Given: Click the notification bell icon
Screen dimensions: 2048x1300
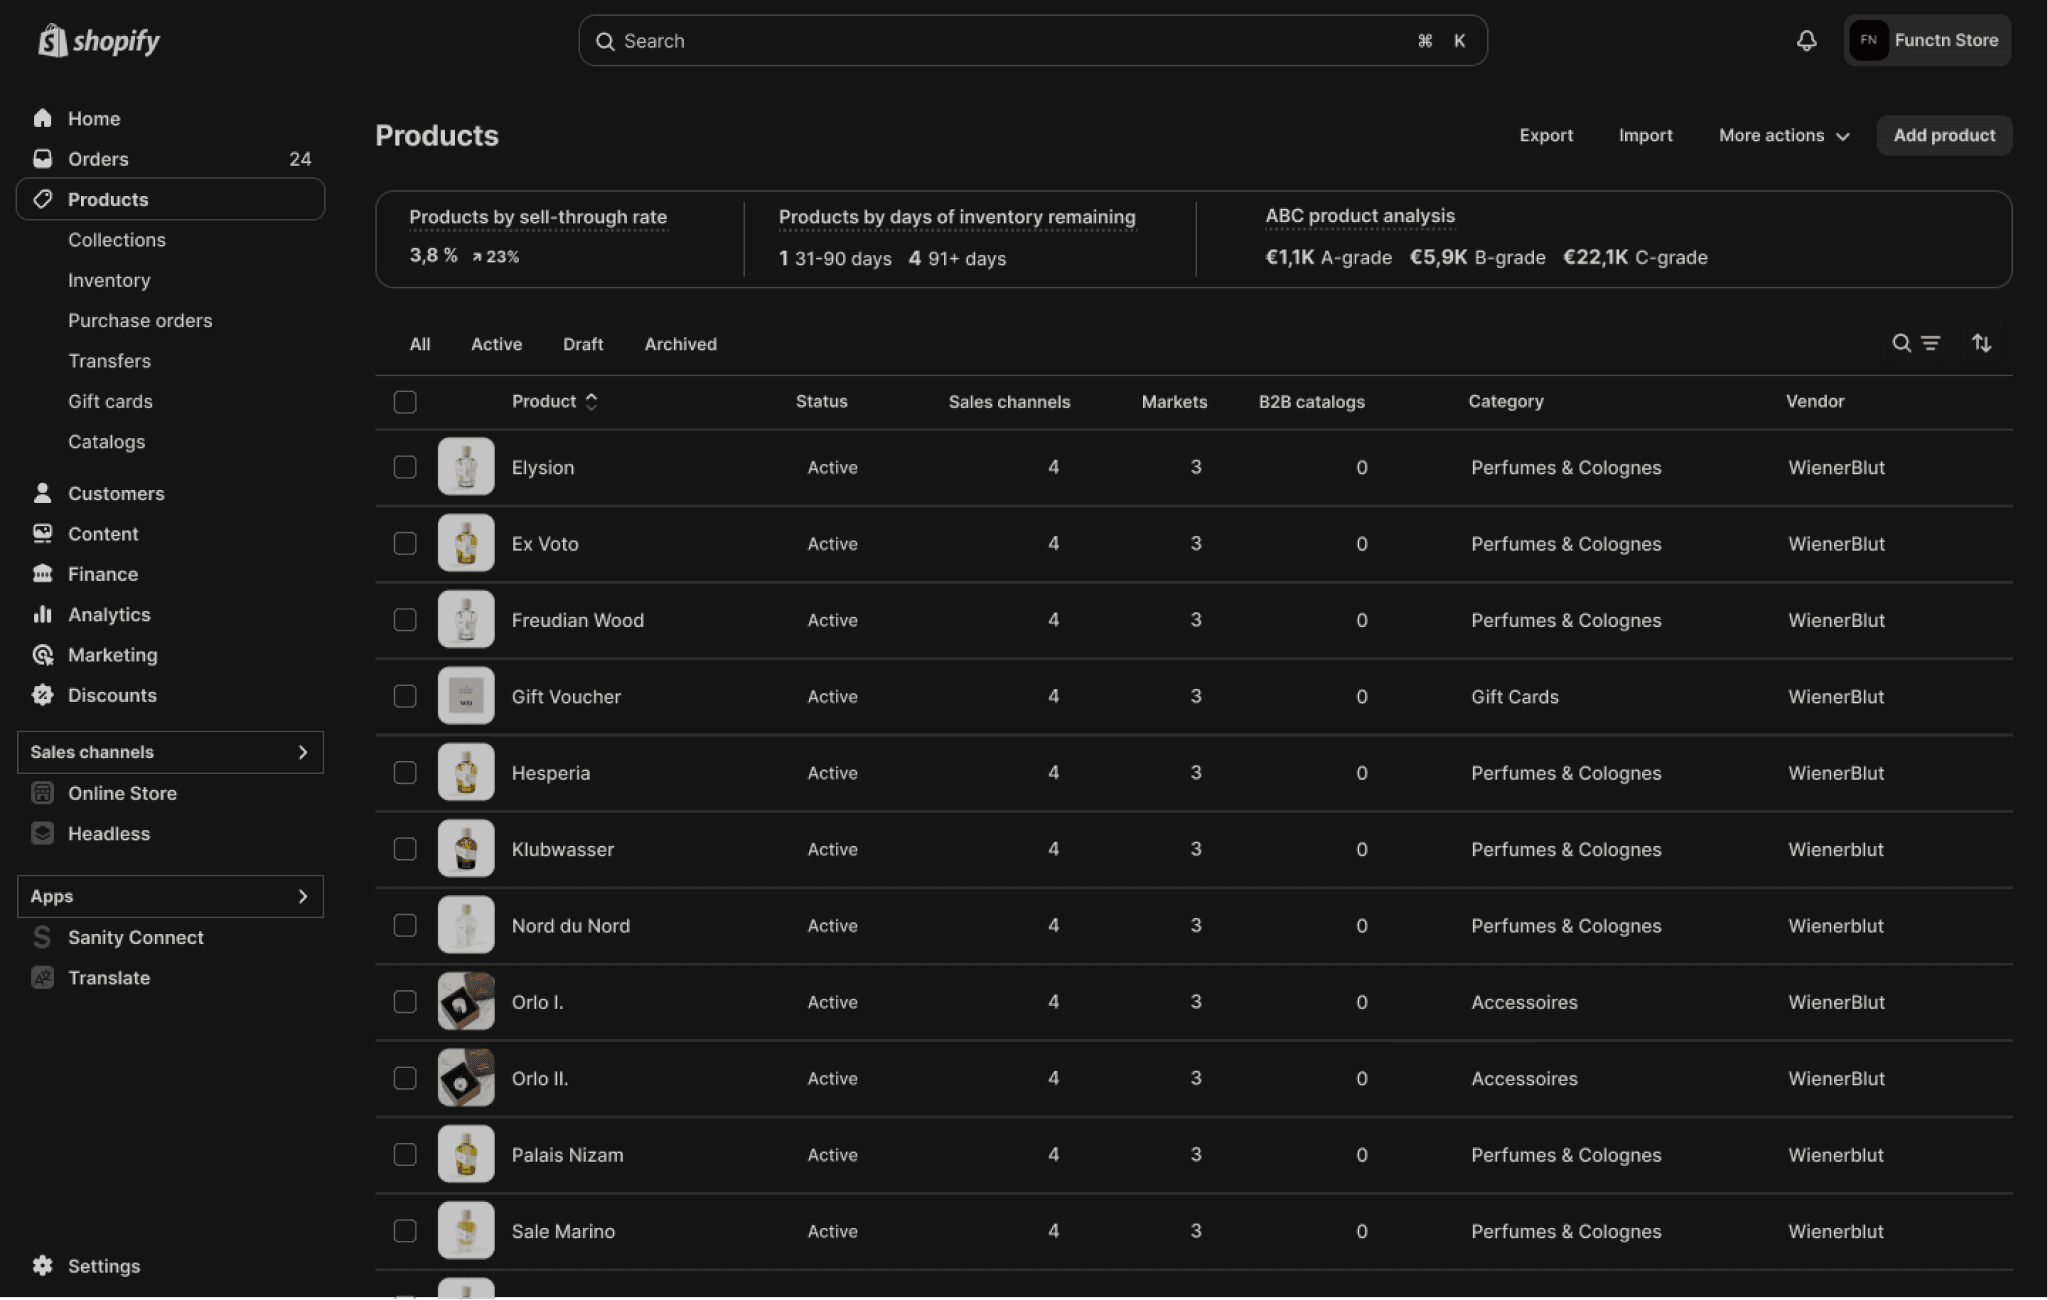Looking at the screenshot, I should pyautogui.click(x=1806, y=41).
